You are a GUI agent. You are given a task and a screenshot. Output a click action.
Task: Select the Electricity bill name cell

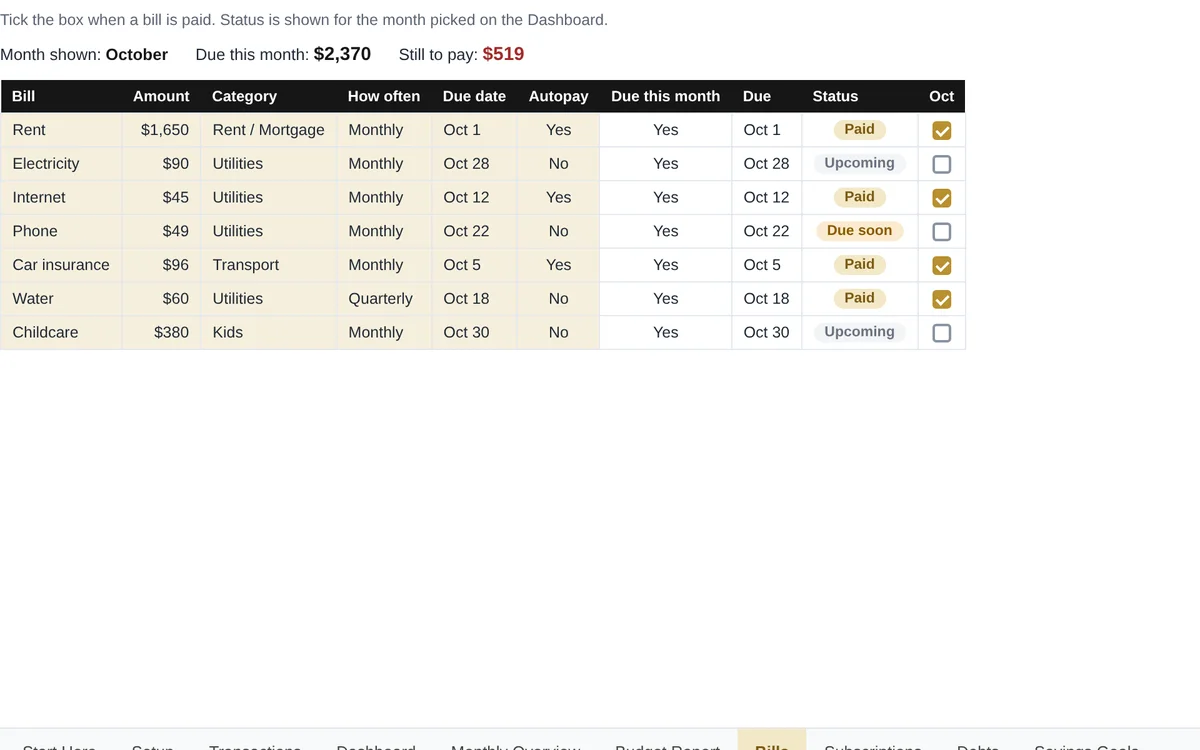pyautogui.click(x=61, y=164)
